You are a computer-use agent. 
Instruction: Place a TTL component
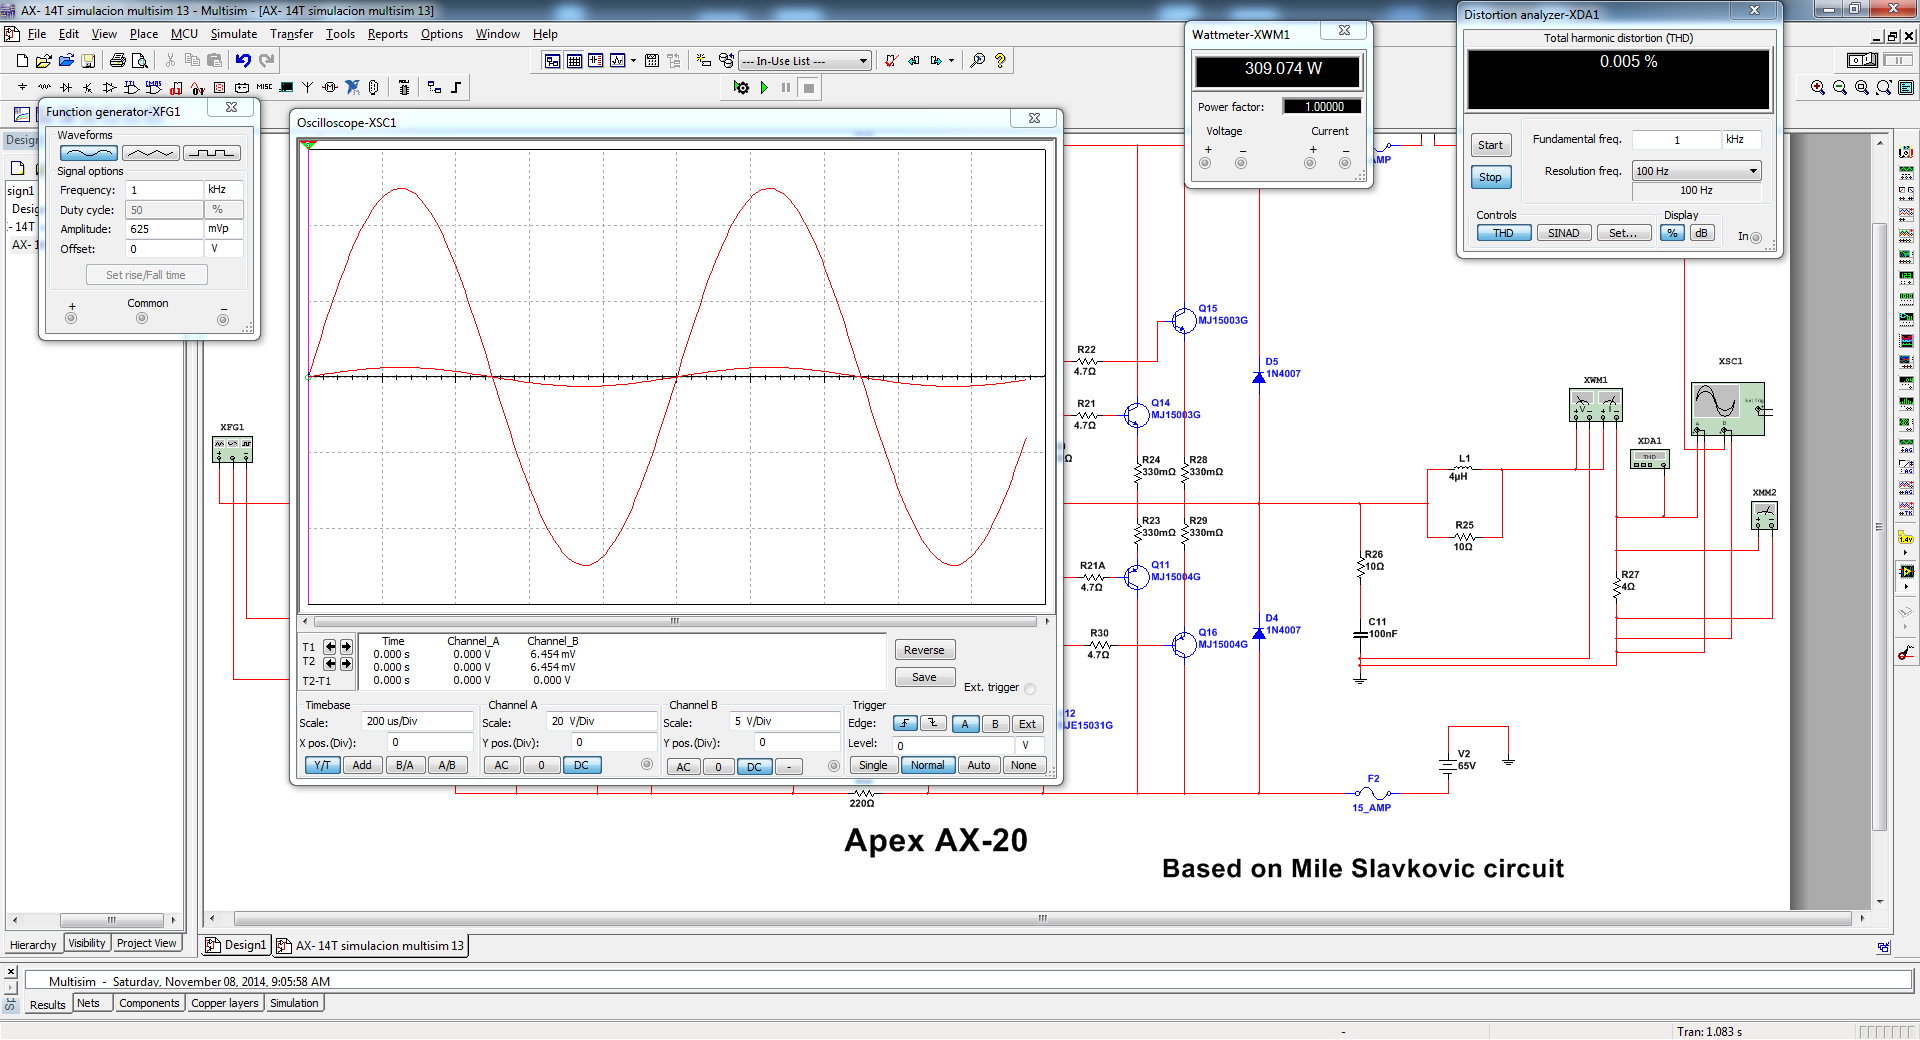[131, 87]
